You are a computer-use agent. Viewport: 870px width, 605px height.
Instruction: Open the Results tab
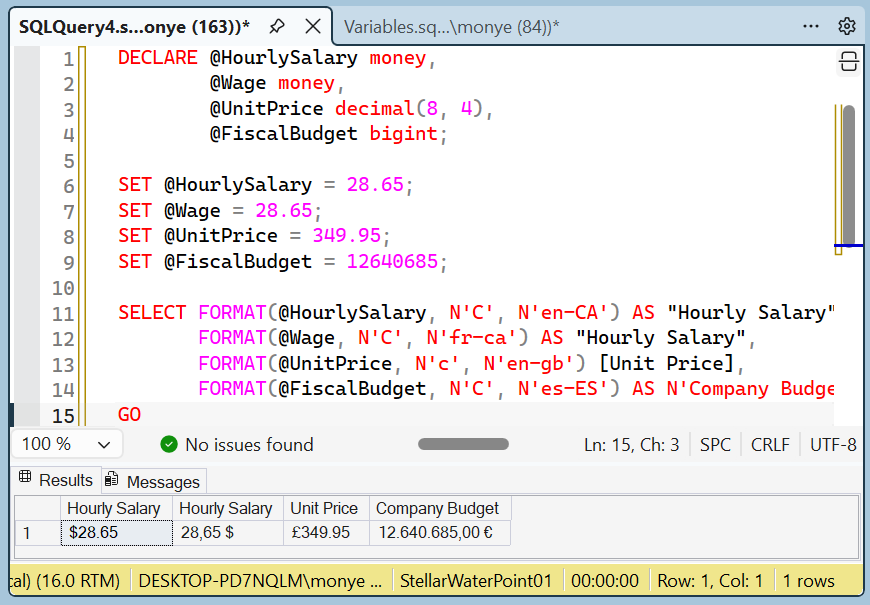[55, 480]
